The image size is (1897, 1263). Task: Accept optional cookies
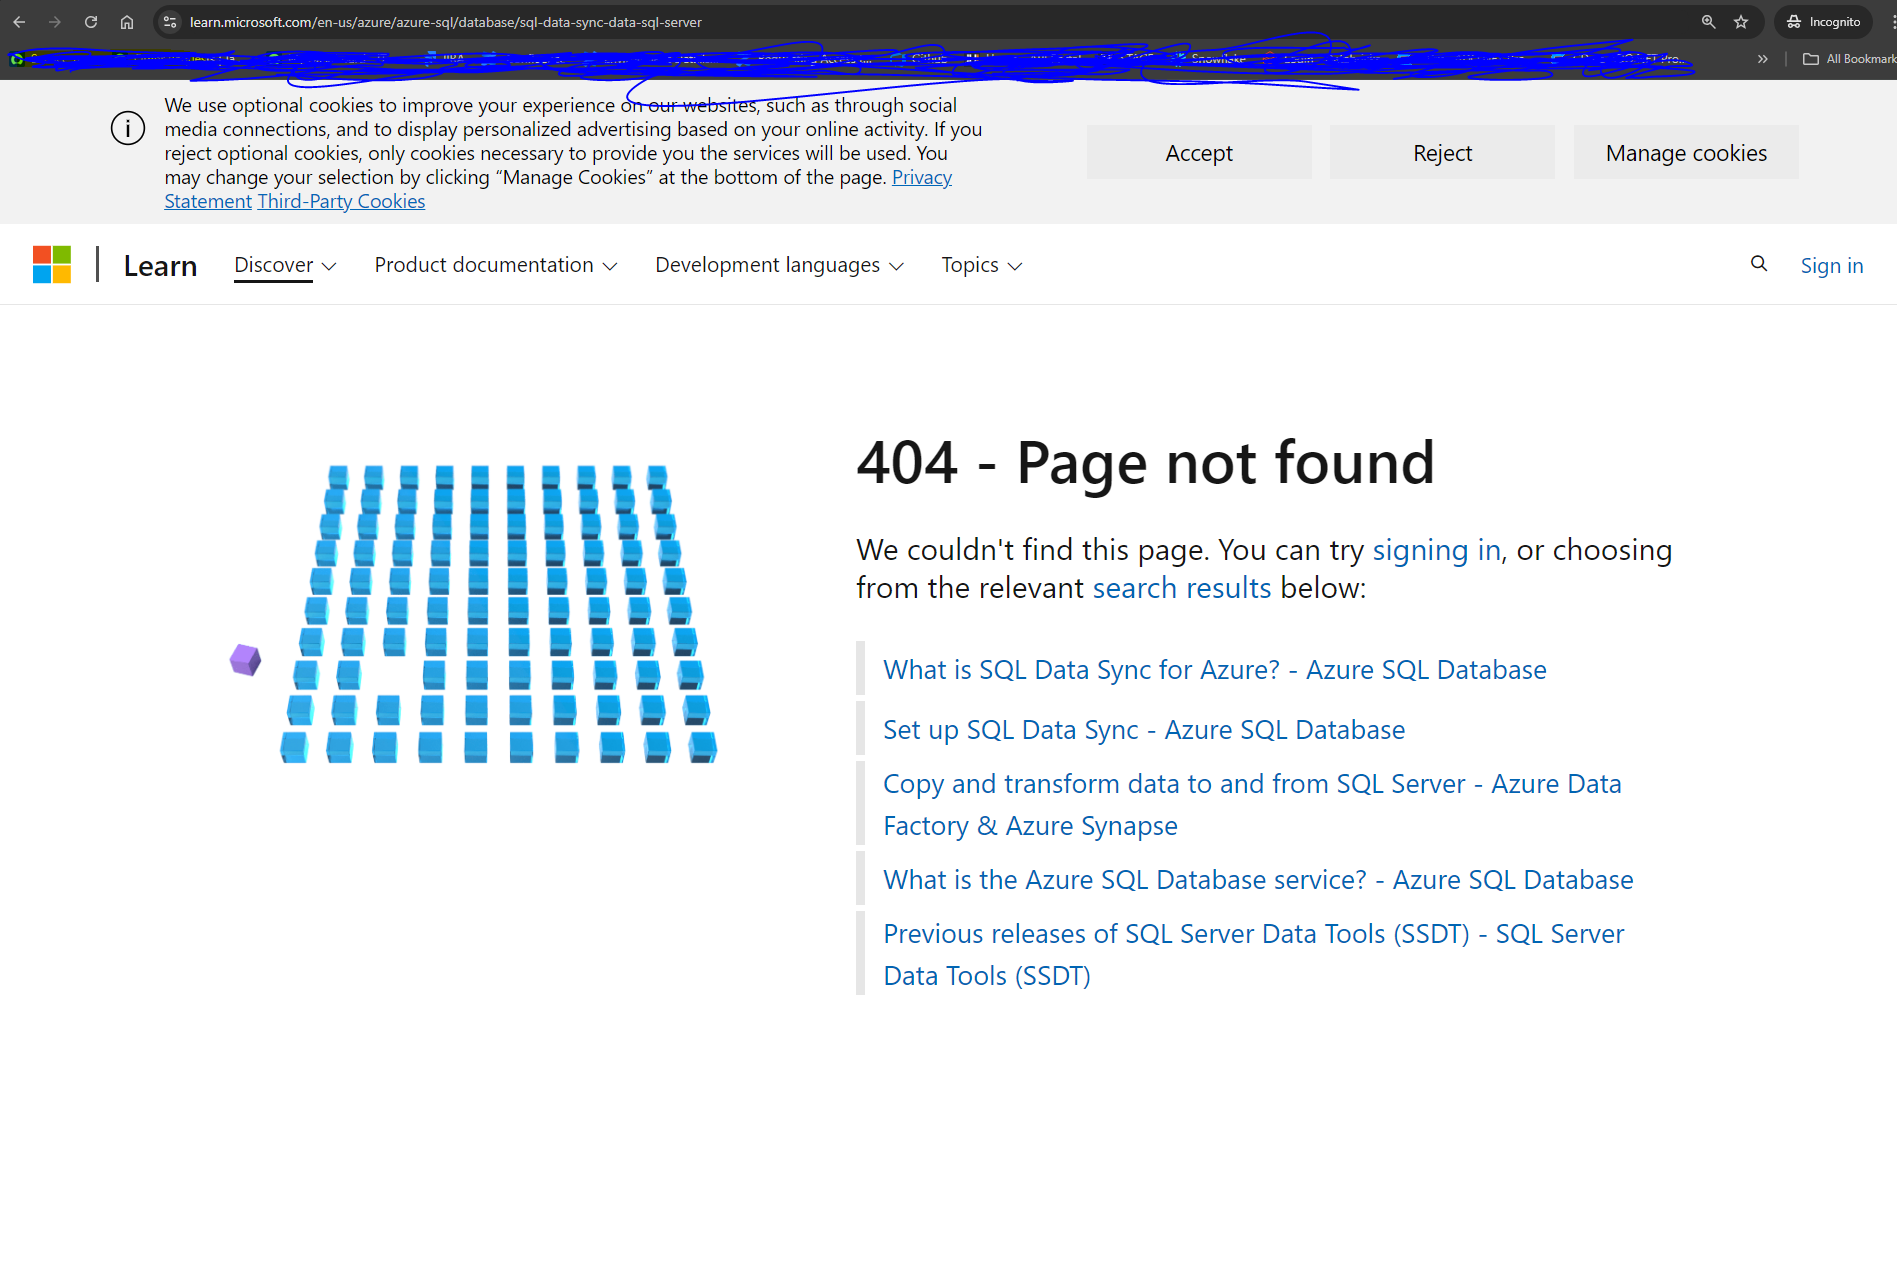[x=1199, y=153]
